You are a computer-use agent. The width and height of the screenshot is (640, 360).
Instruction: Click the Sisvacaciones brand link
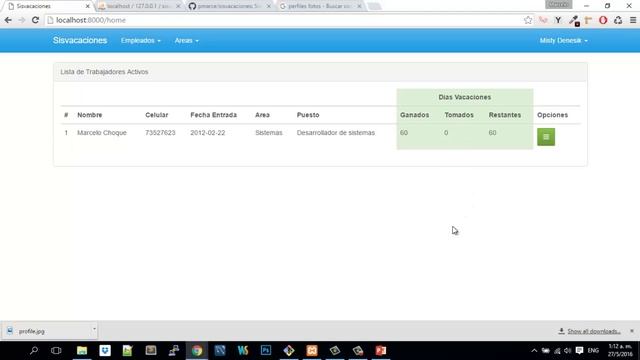pyautogui.click(x=80, y=40)
